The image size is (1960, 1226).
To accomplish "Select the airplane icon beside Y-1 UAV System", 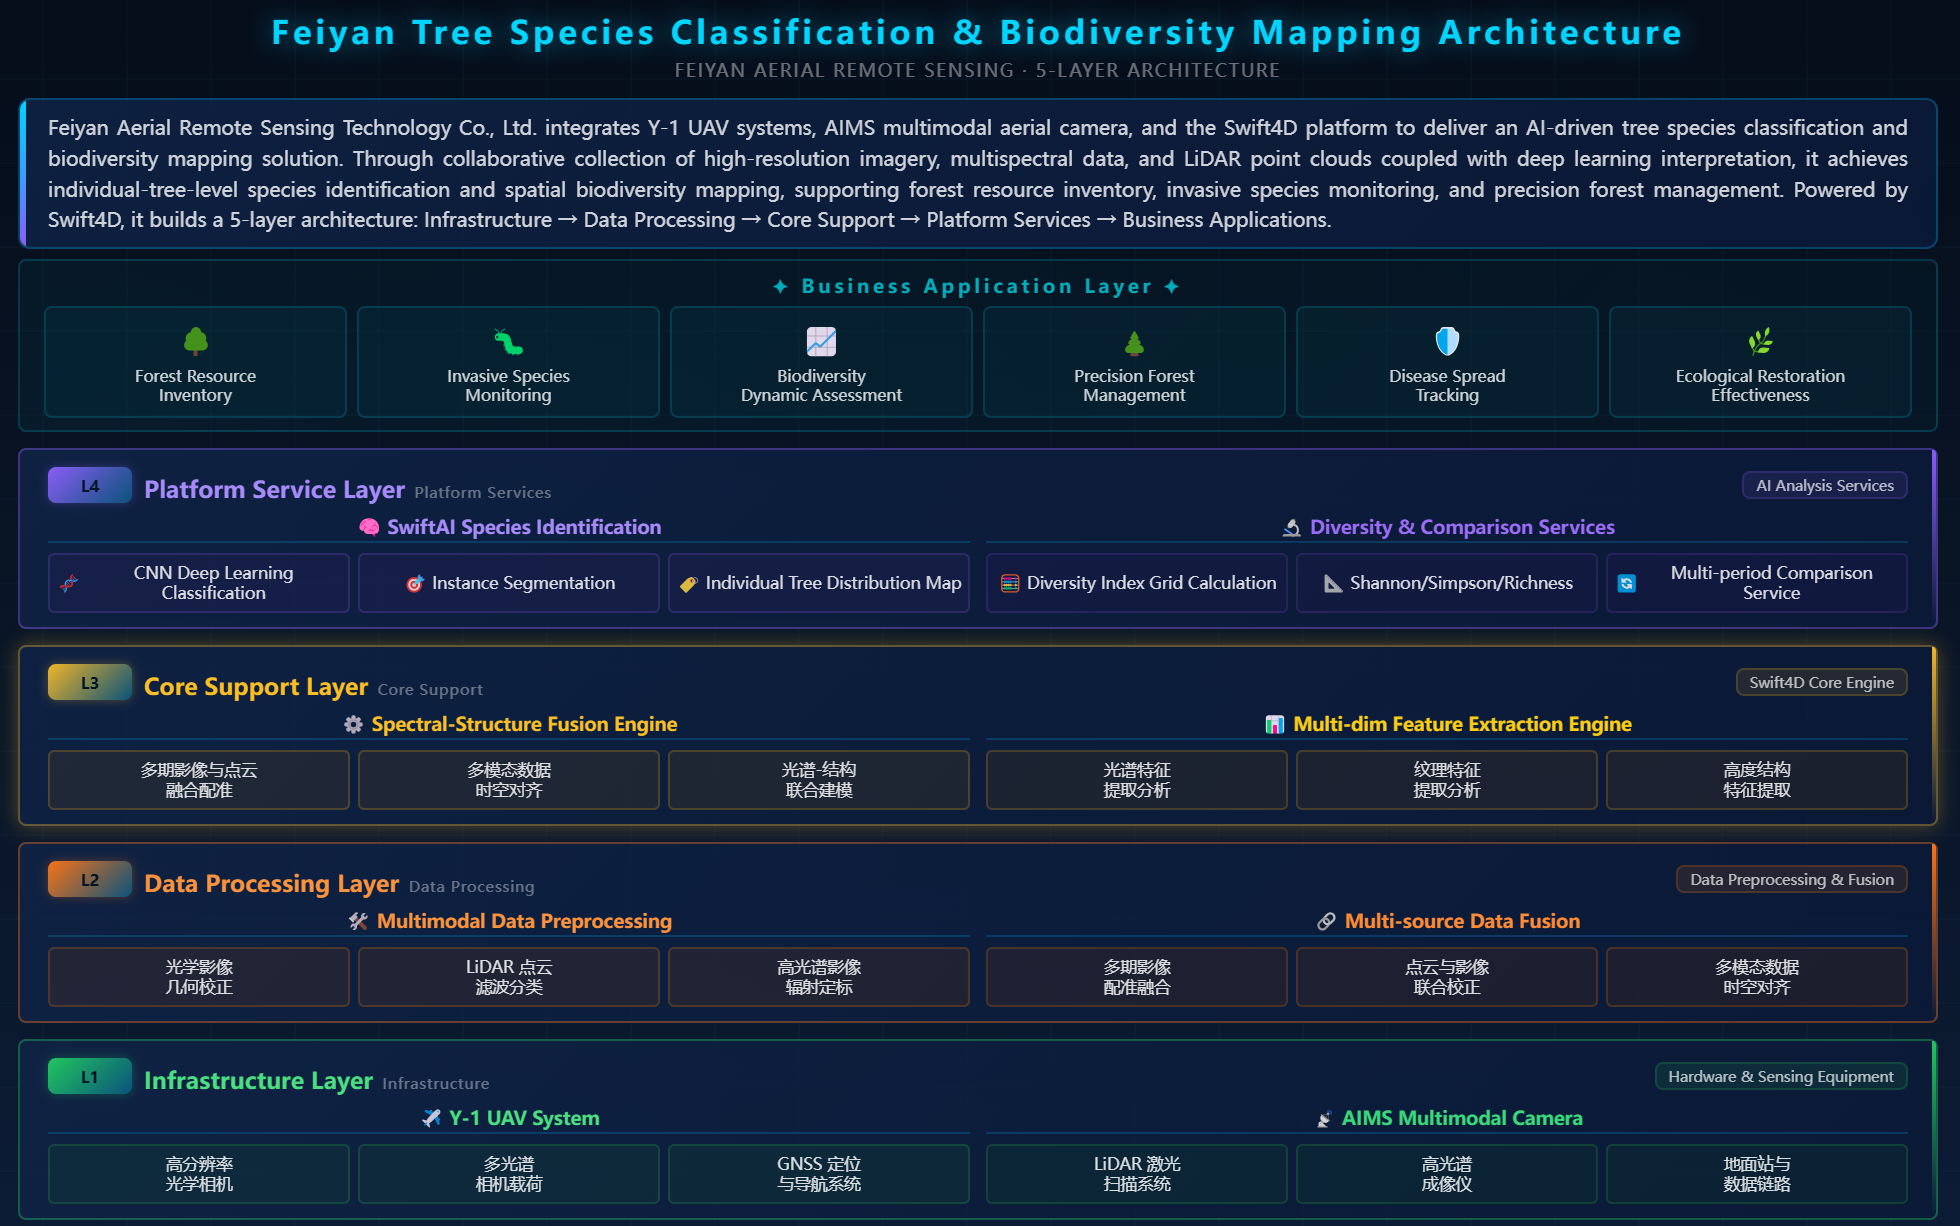I will [x=431, y=1118].
